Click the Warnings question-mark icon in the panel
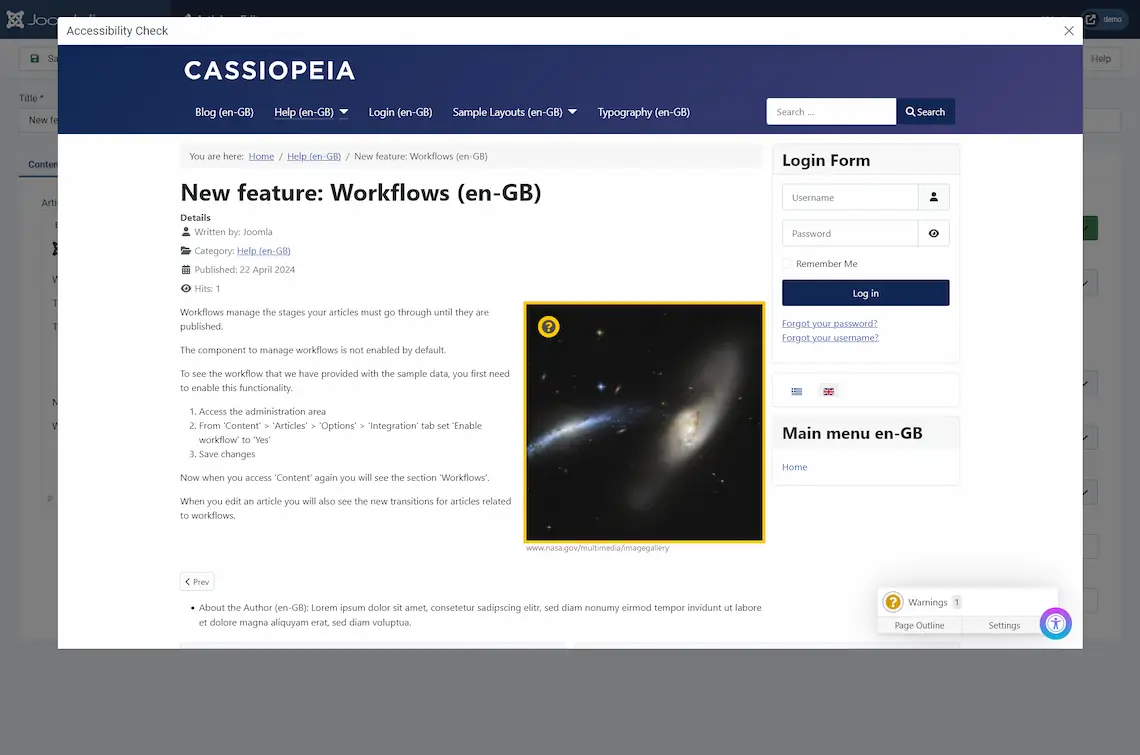This screenshot has width=1140, height=755. pos(893,602)
